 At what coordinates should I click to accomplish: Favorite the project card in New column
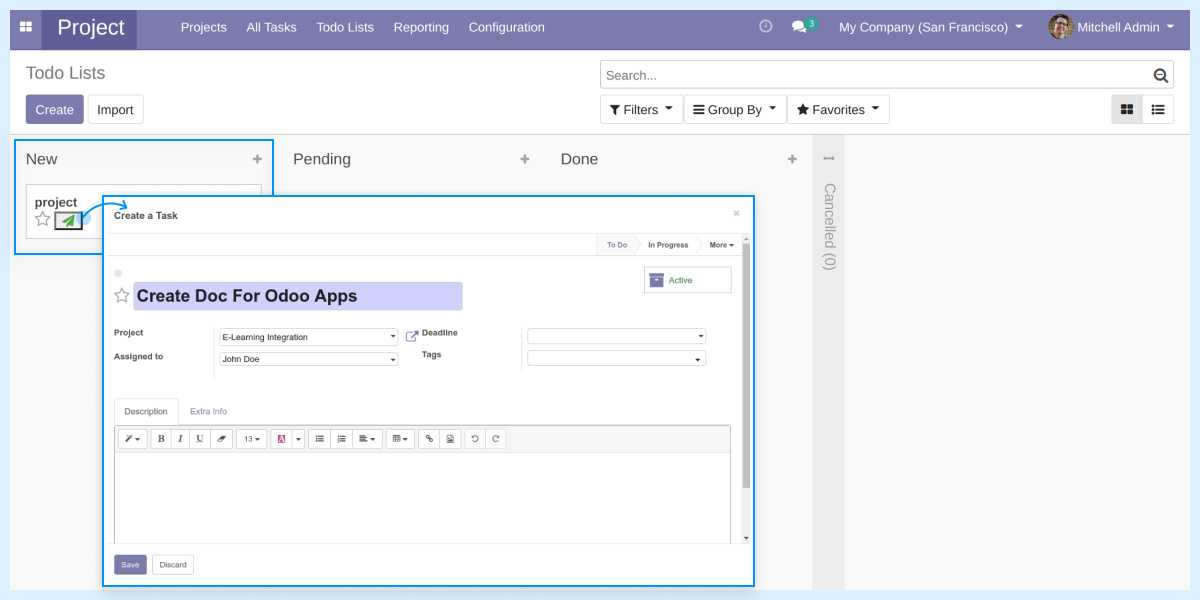[x=41, y=218]
